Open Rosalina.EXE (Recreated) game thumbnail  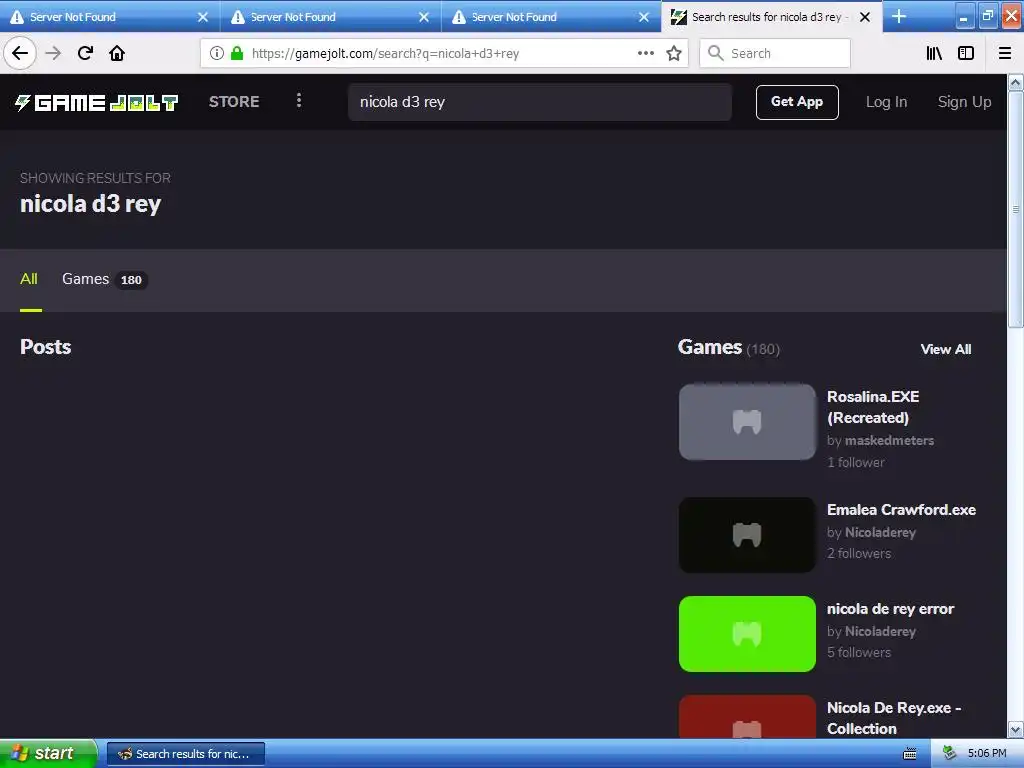tap(747, 422)
